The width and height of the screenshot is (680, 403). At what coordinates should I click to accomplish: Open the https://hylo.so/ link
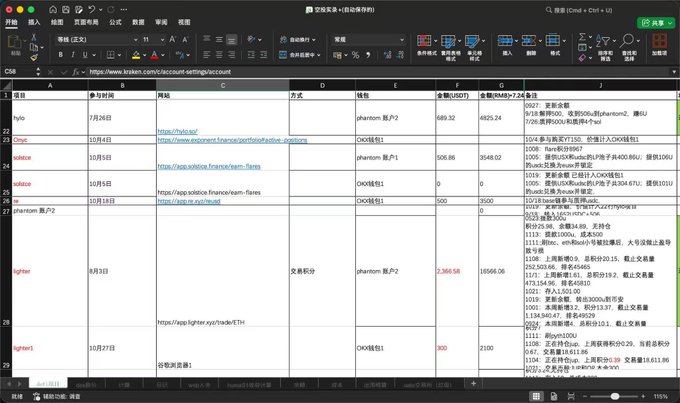(177, 131)
